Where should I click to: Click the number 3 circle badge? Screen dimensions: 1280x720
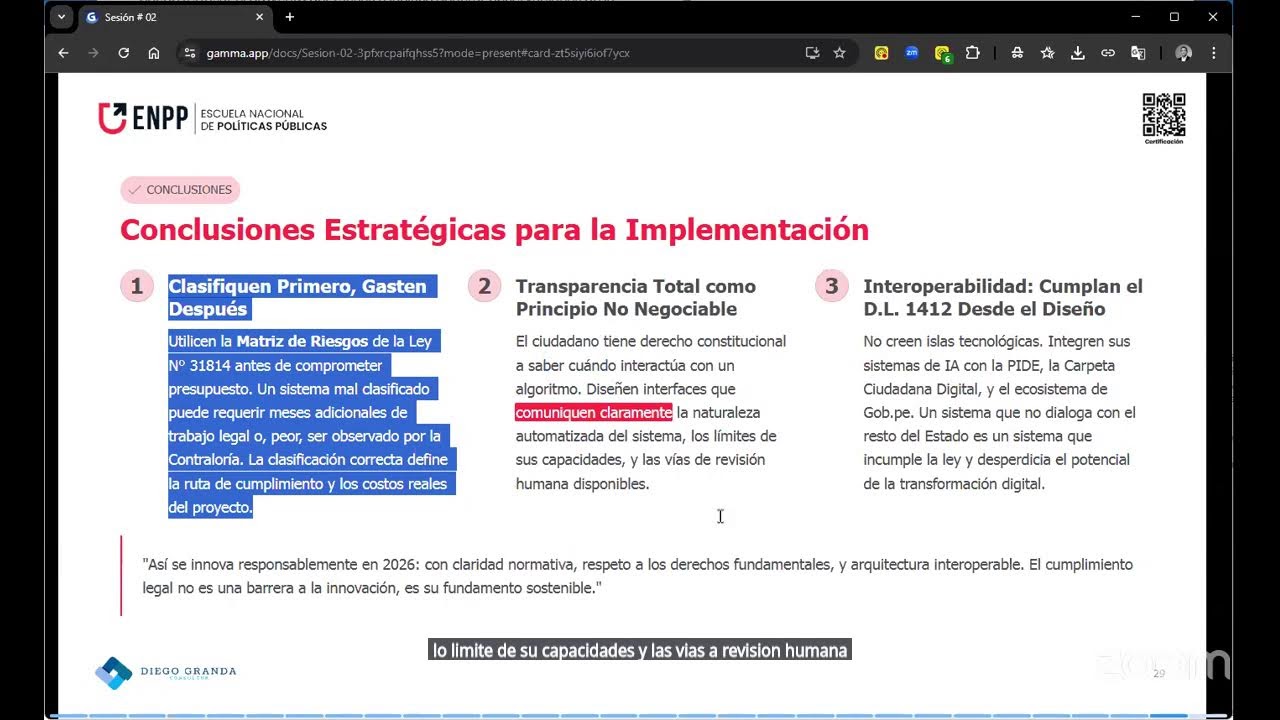831,287
